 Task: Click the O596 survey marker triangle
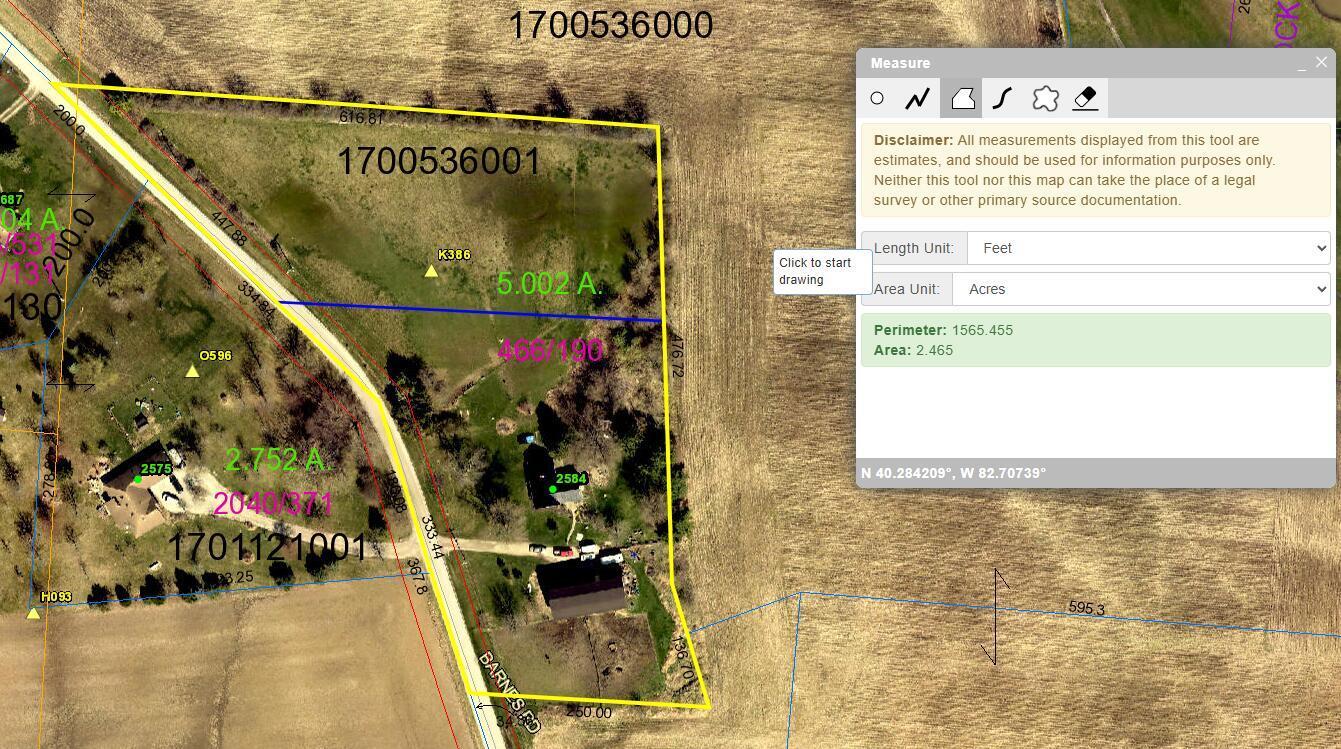(x=192, y=371)
